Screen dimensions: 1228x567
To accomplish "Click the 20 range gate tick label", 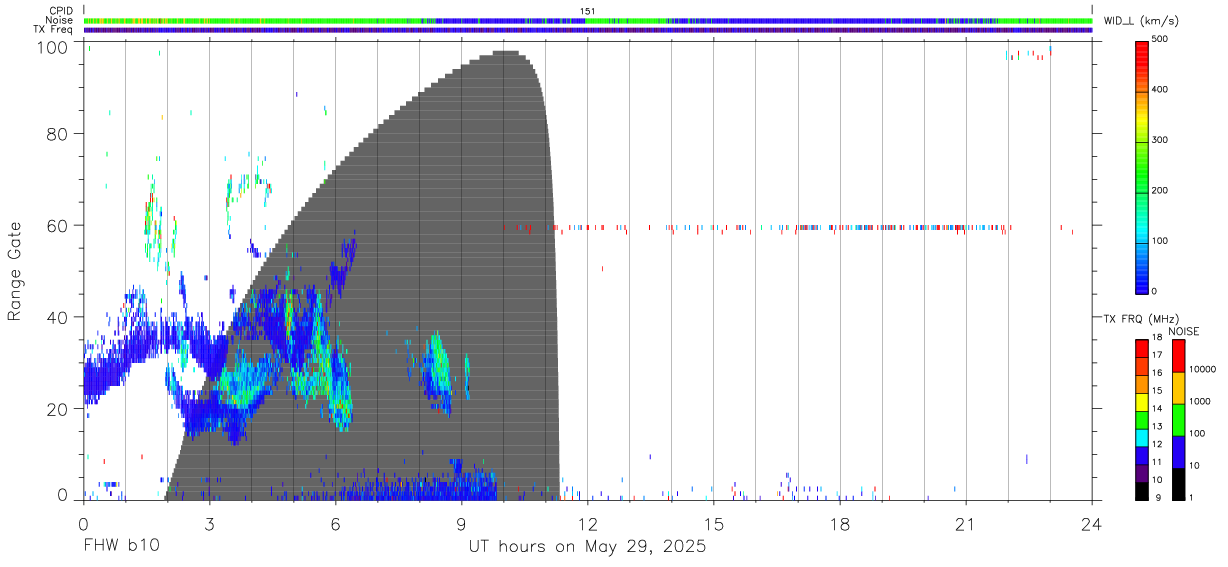I will tap(57, 408).
